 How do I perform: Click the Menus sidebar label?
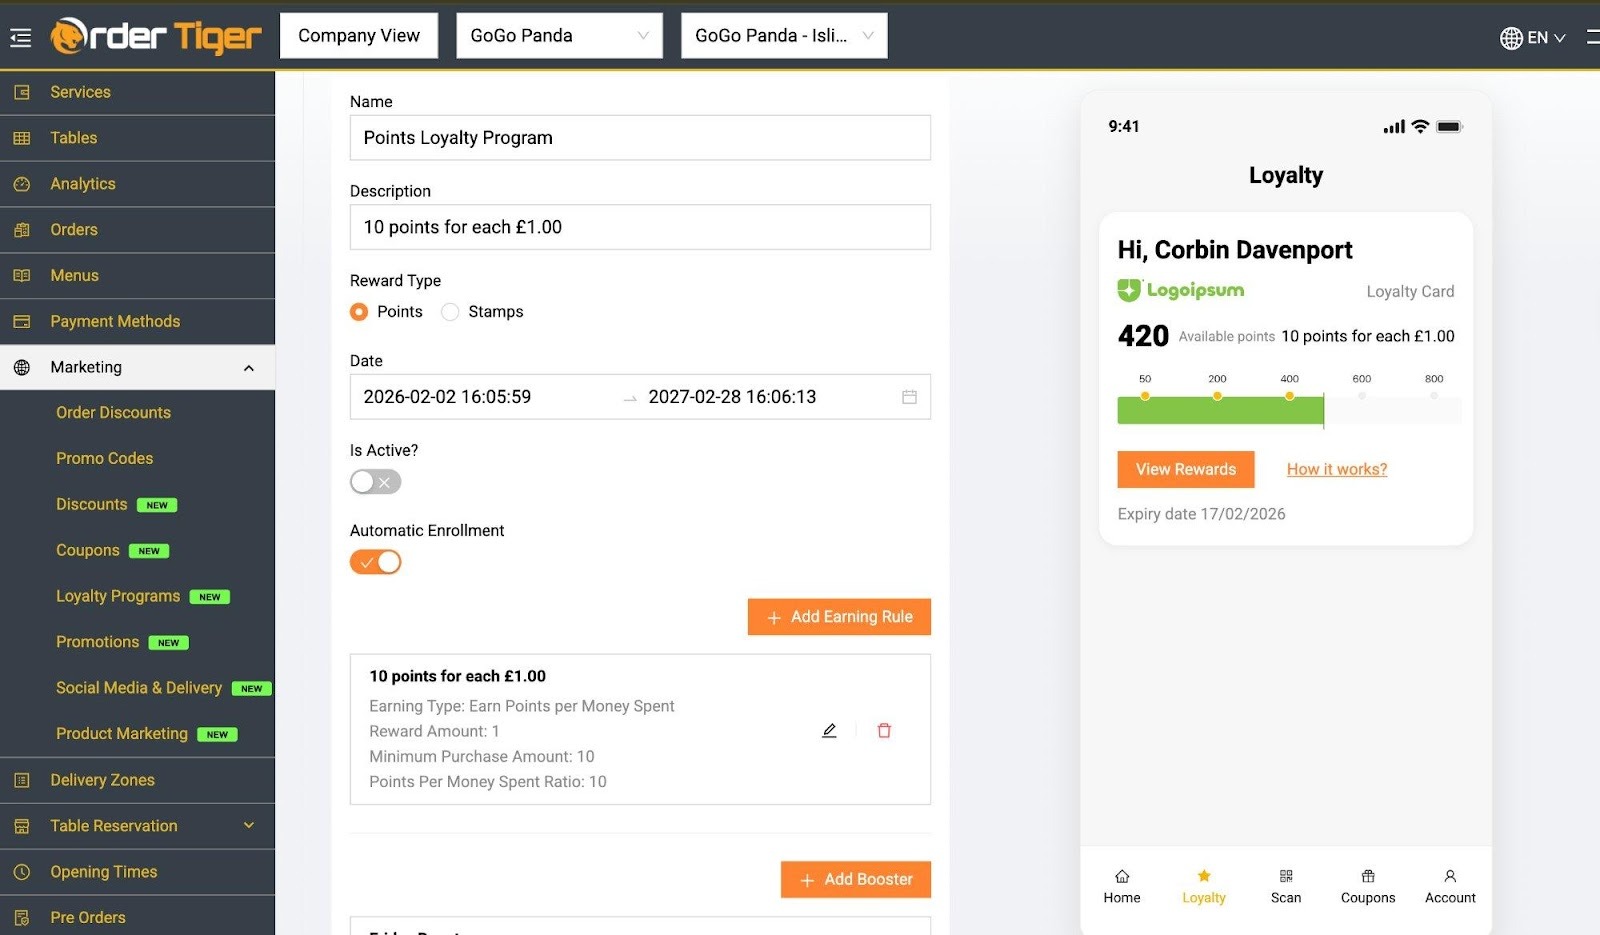click(75, 276)
